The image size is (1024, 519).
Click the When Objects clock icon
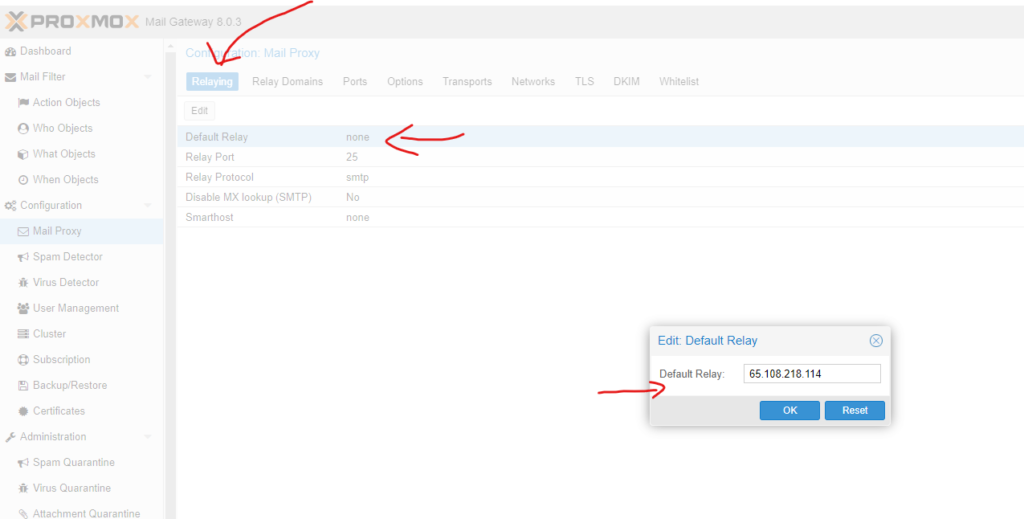click(23, 180)
